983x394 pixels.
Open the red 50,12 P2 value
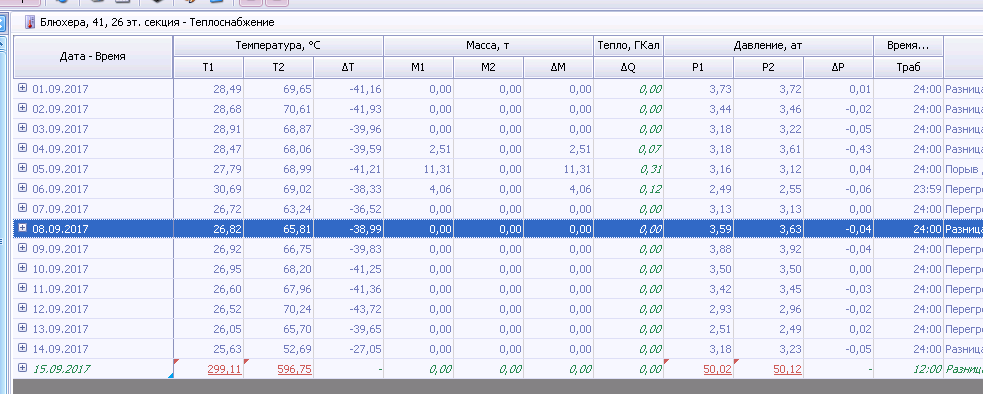click(x=788, y=370)
